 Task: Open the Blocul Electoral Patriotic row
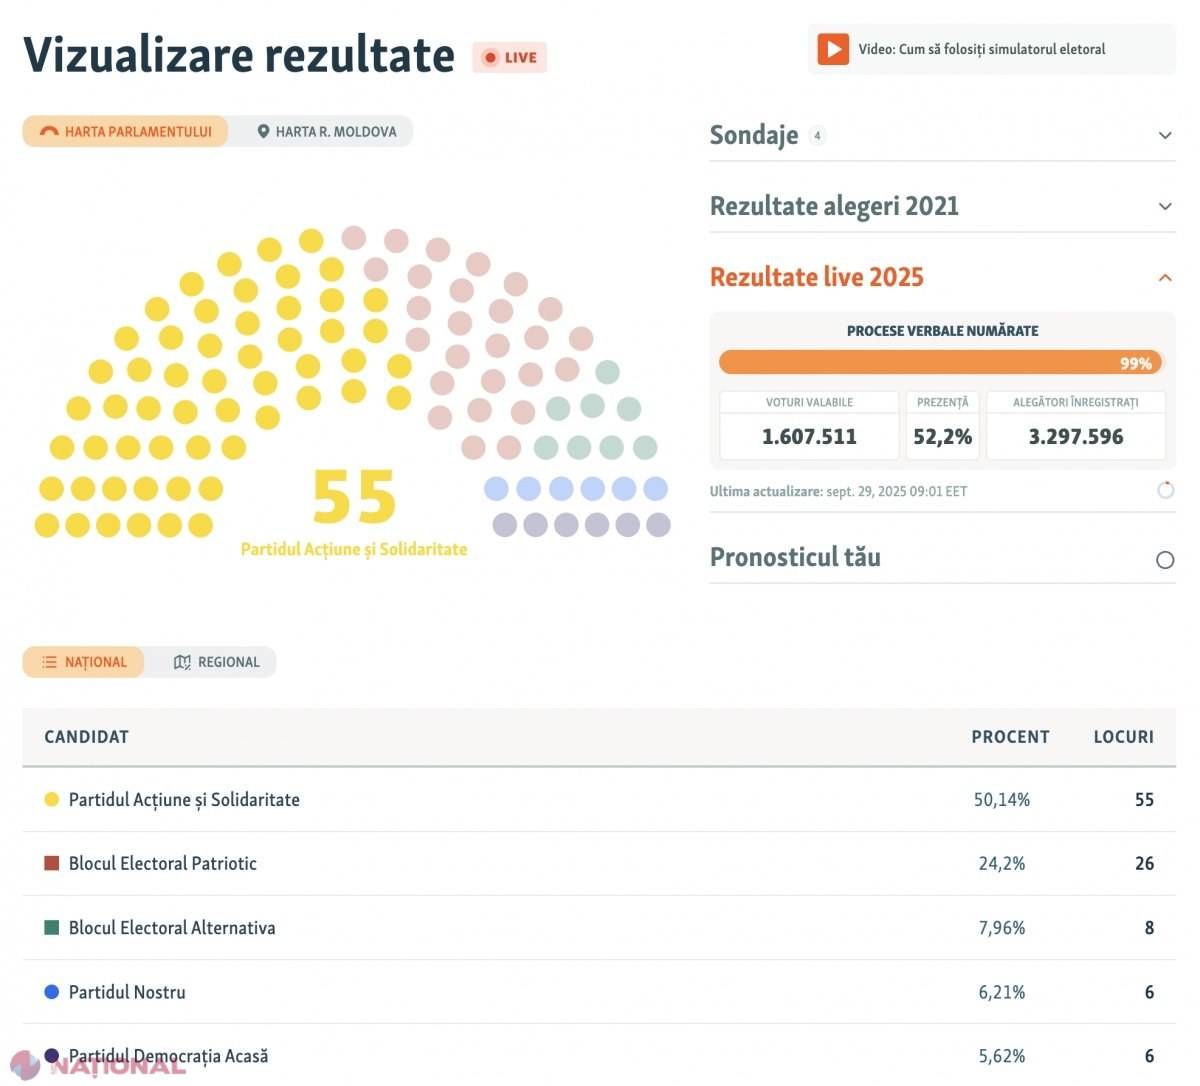(599, 864)
